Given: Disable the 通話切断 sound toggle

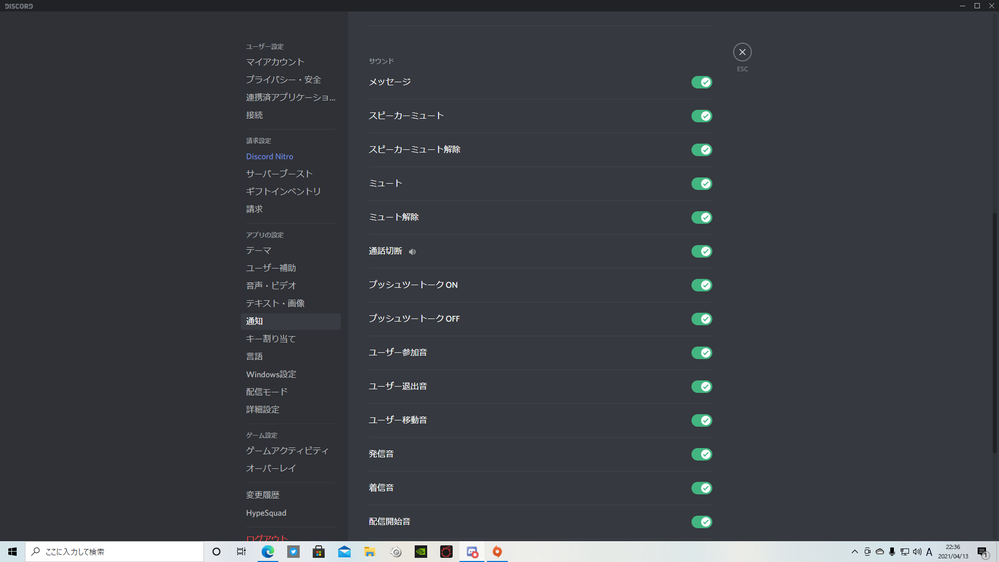Looking at the screenshot, I should point(701,251).
